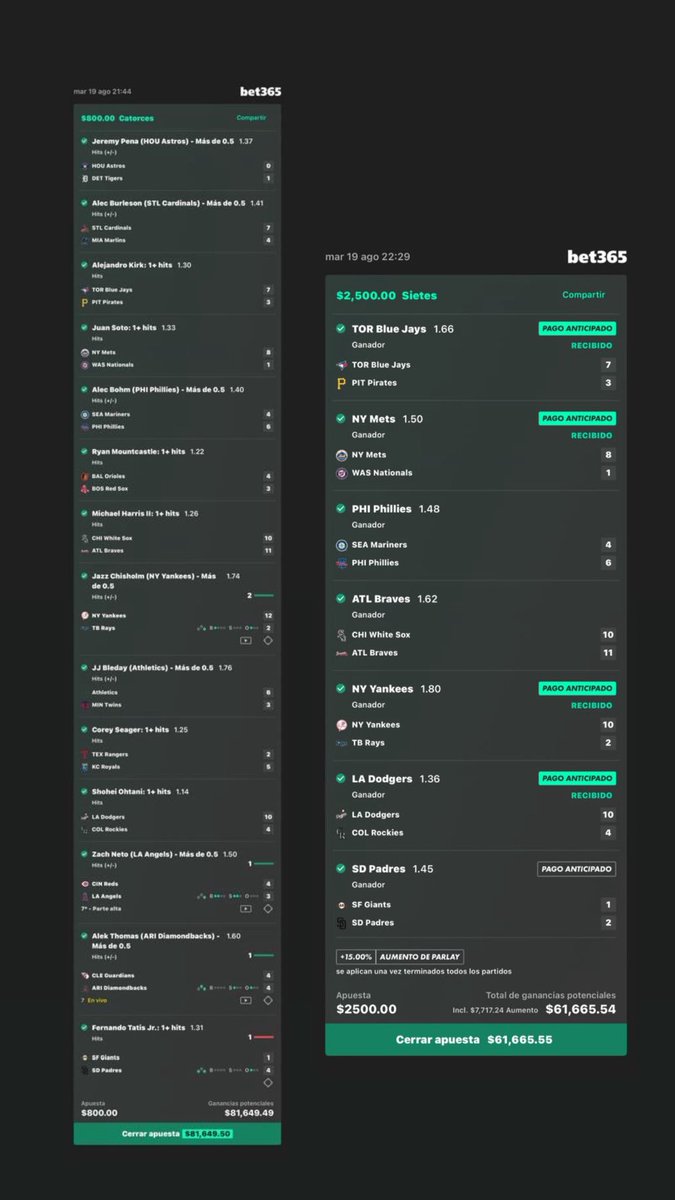This screenshot has height=1200, width=675.
Task: Click CLE Guardians logo in Catorces slip
Action: coord(85,975)
